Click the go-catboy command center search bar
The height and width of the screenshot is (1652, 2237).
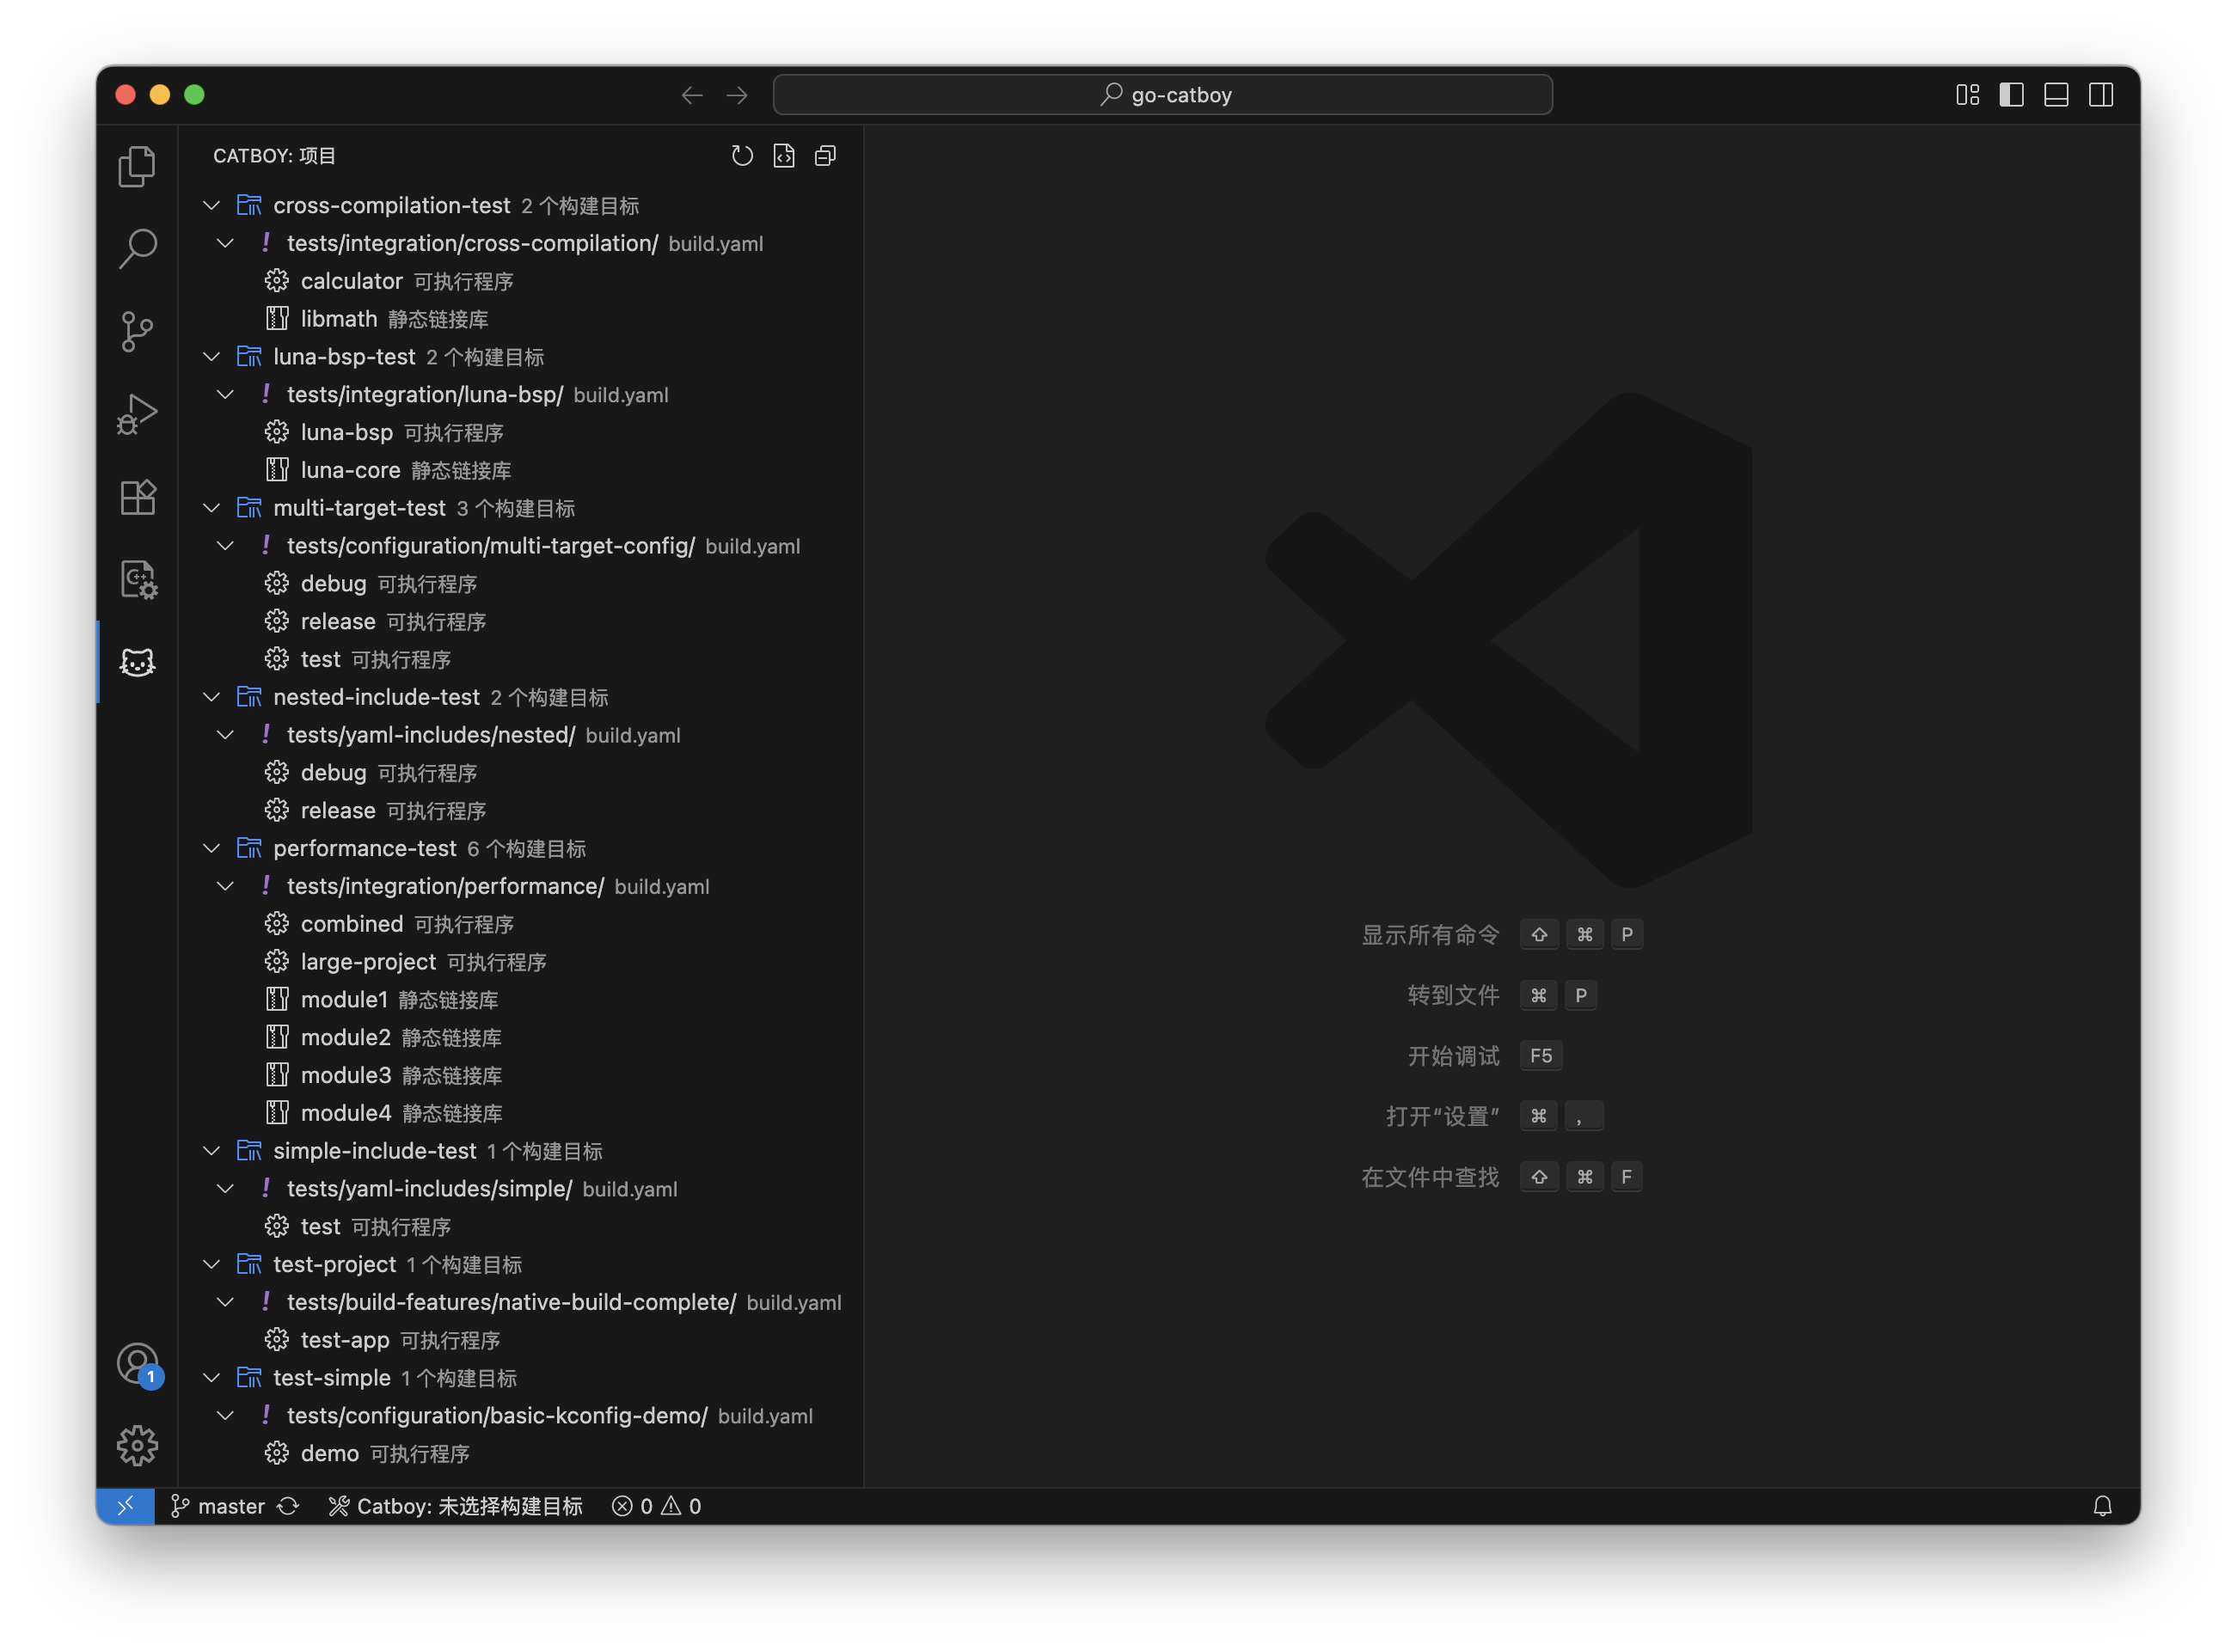(x=1163, y=94)
